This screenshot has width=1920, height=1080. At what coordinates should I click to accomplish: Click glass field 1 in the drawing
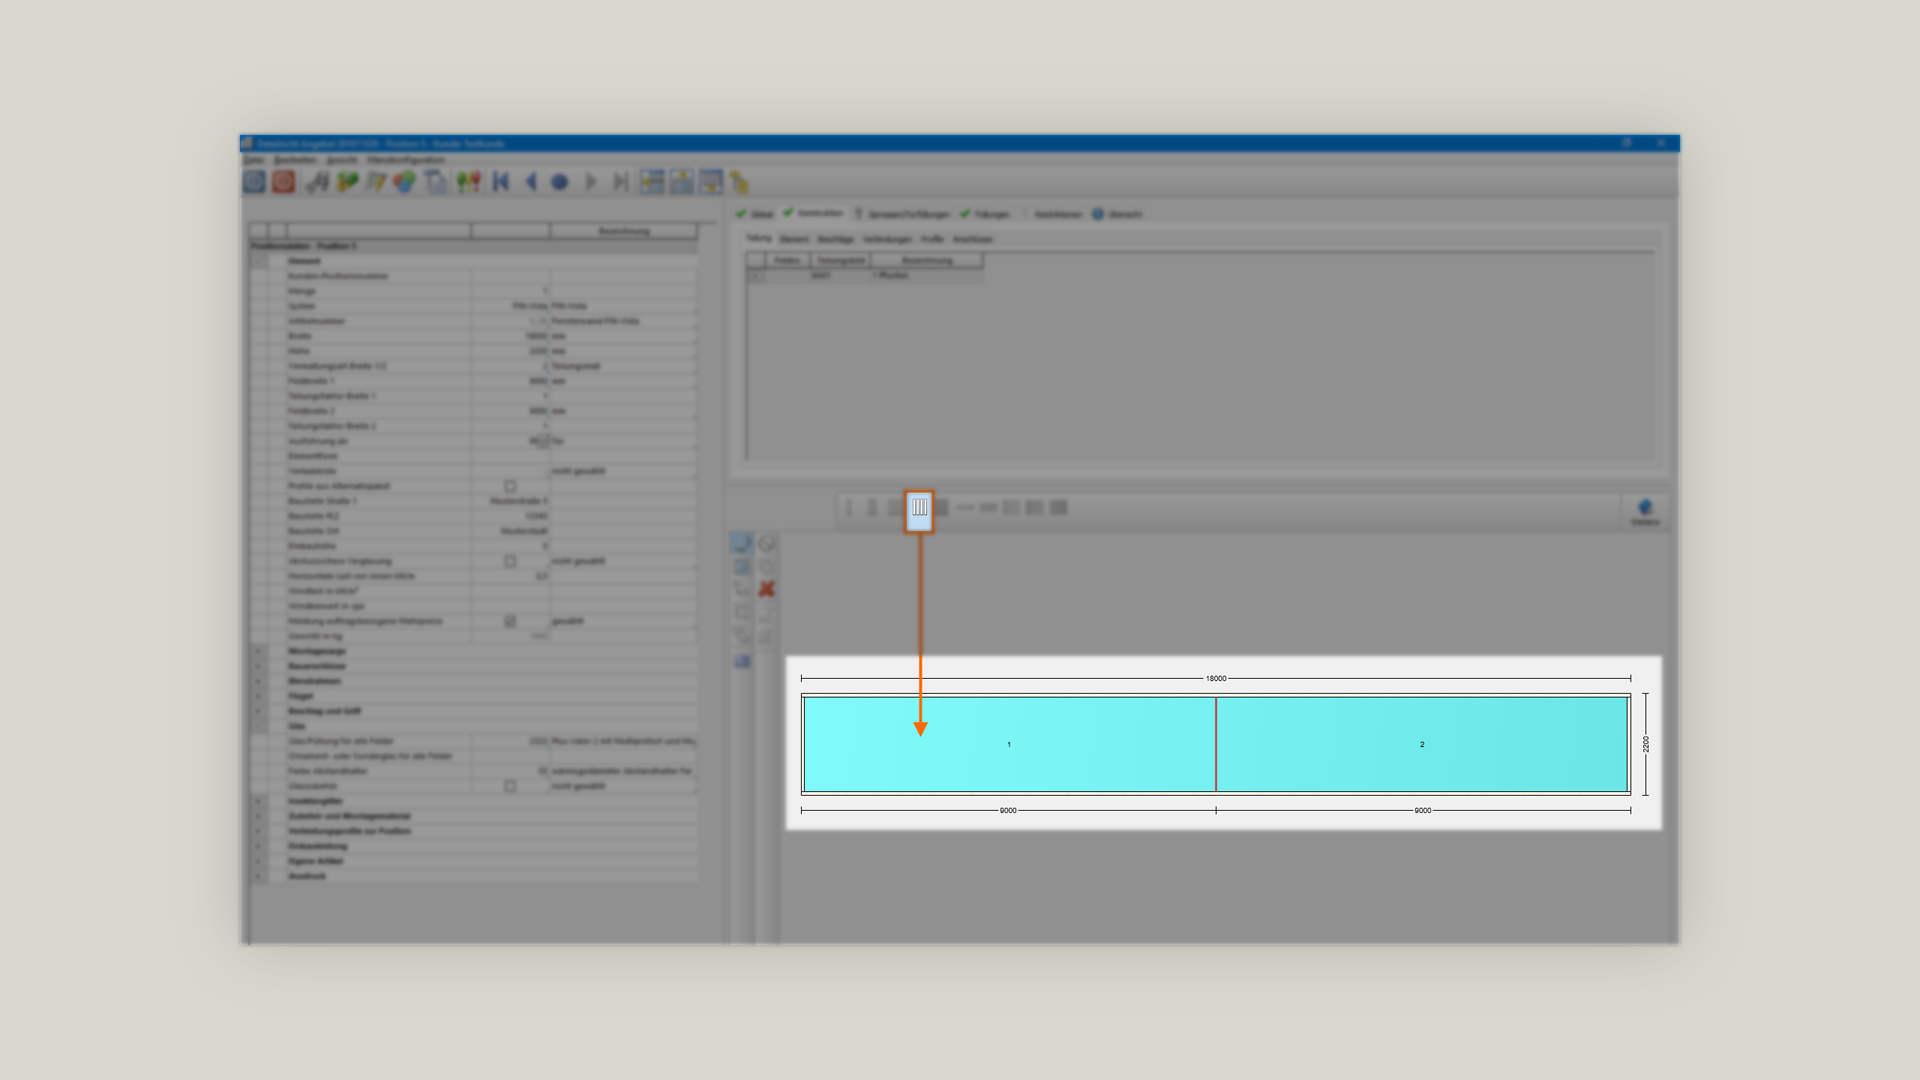1010,744
